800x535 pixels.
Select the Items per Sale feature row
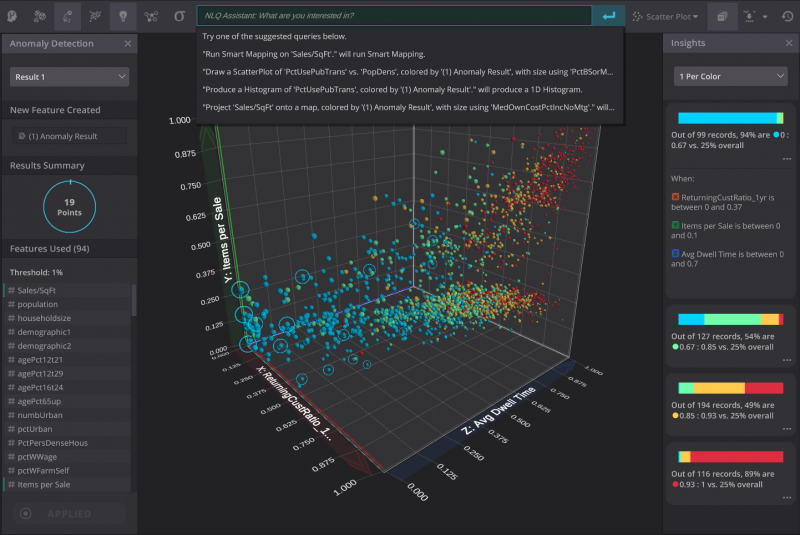(x=67, y=485)
